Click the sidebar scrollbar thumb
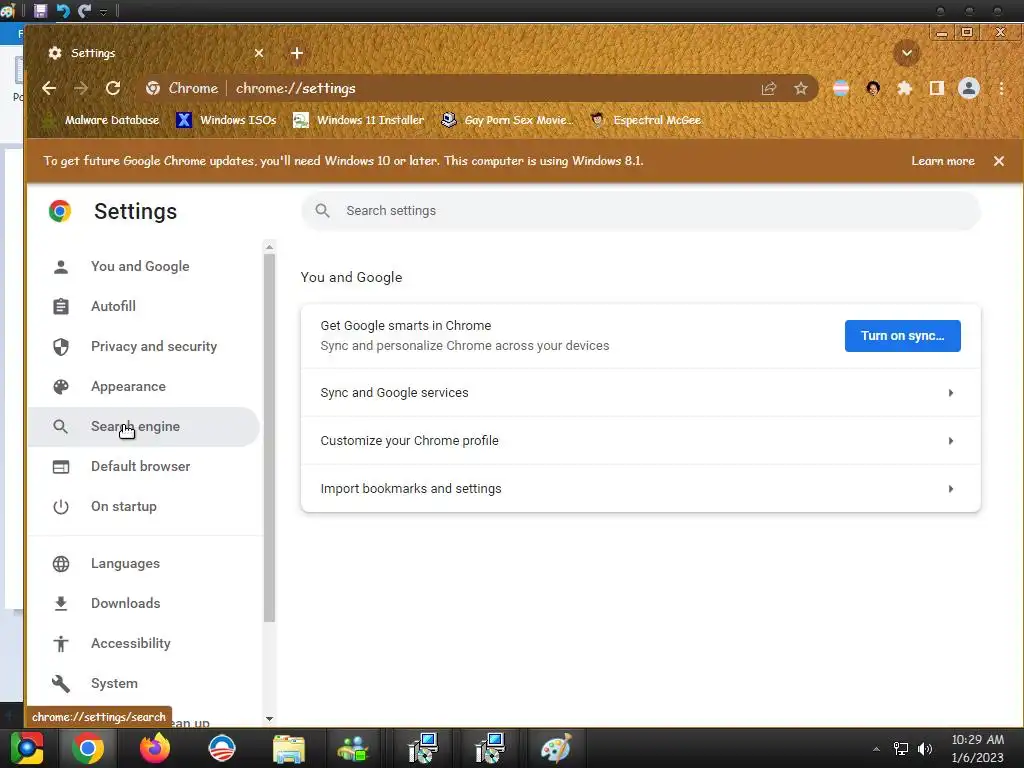Viewport: 1024px width, 768px height. point(269,438)
